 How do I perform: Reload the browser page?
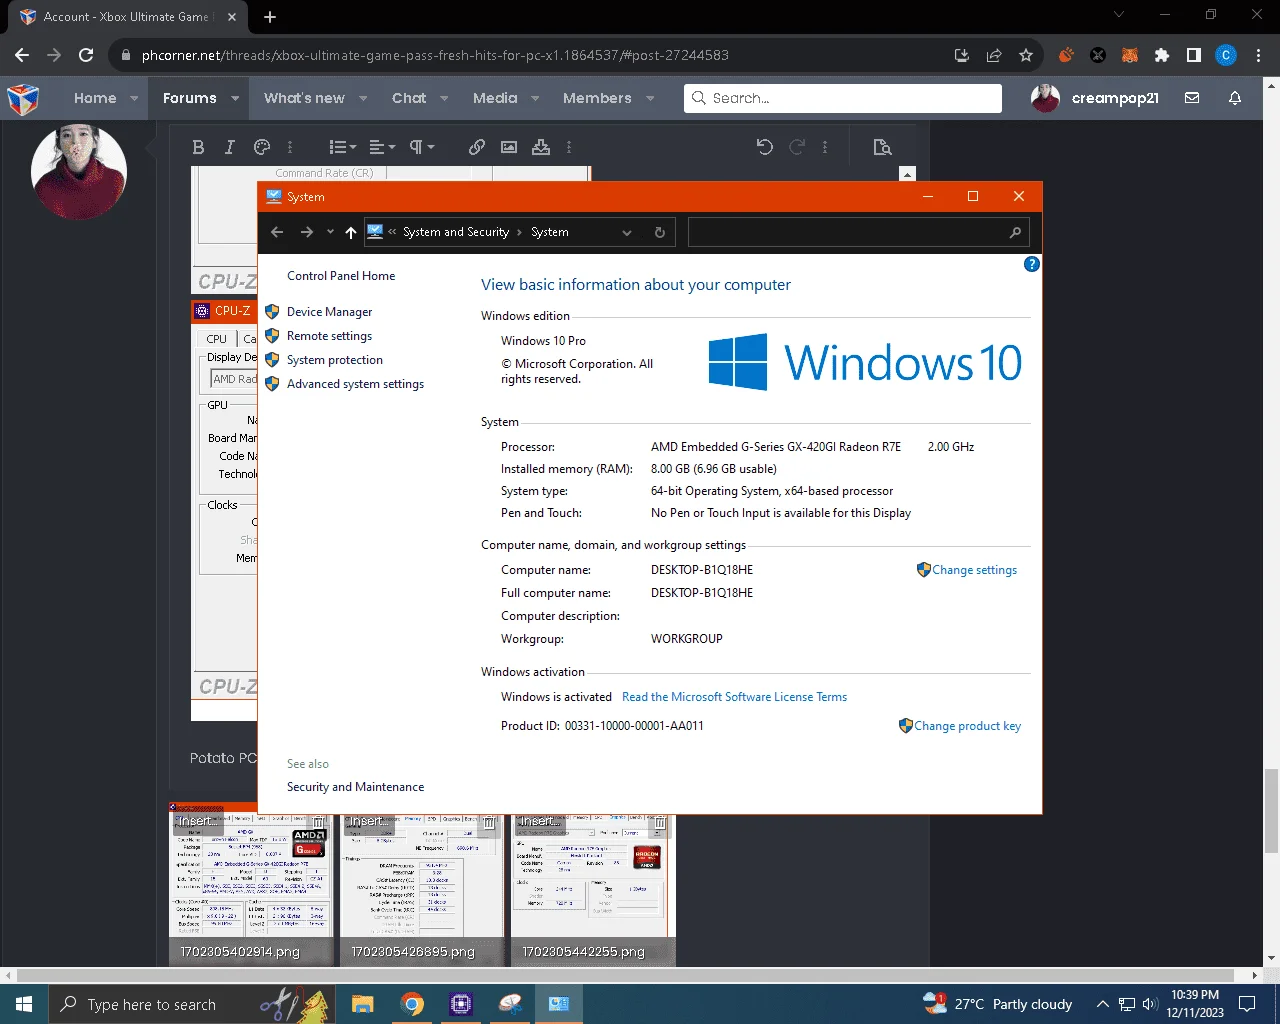(86, 55)
